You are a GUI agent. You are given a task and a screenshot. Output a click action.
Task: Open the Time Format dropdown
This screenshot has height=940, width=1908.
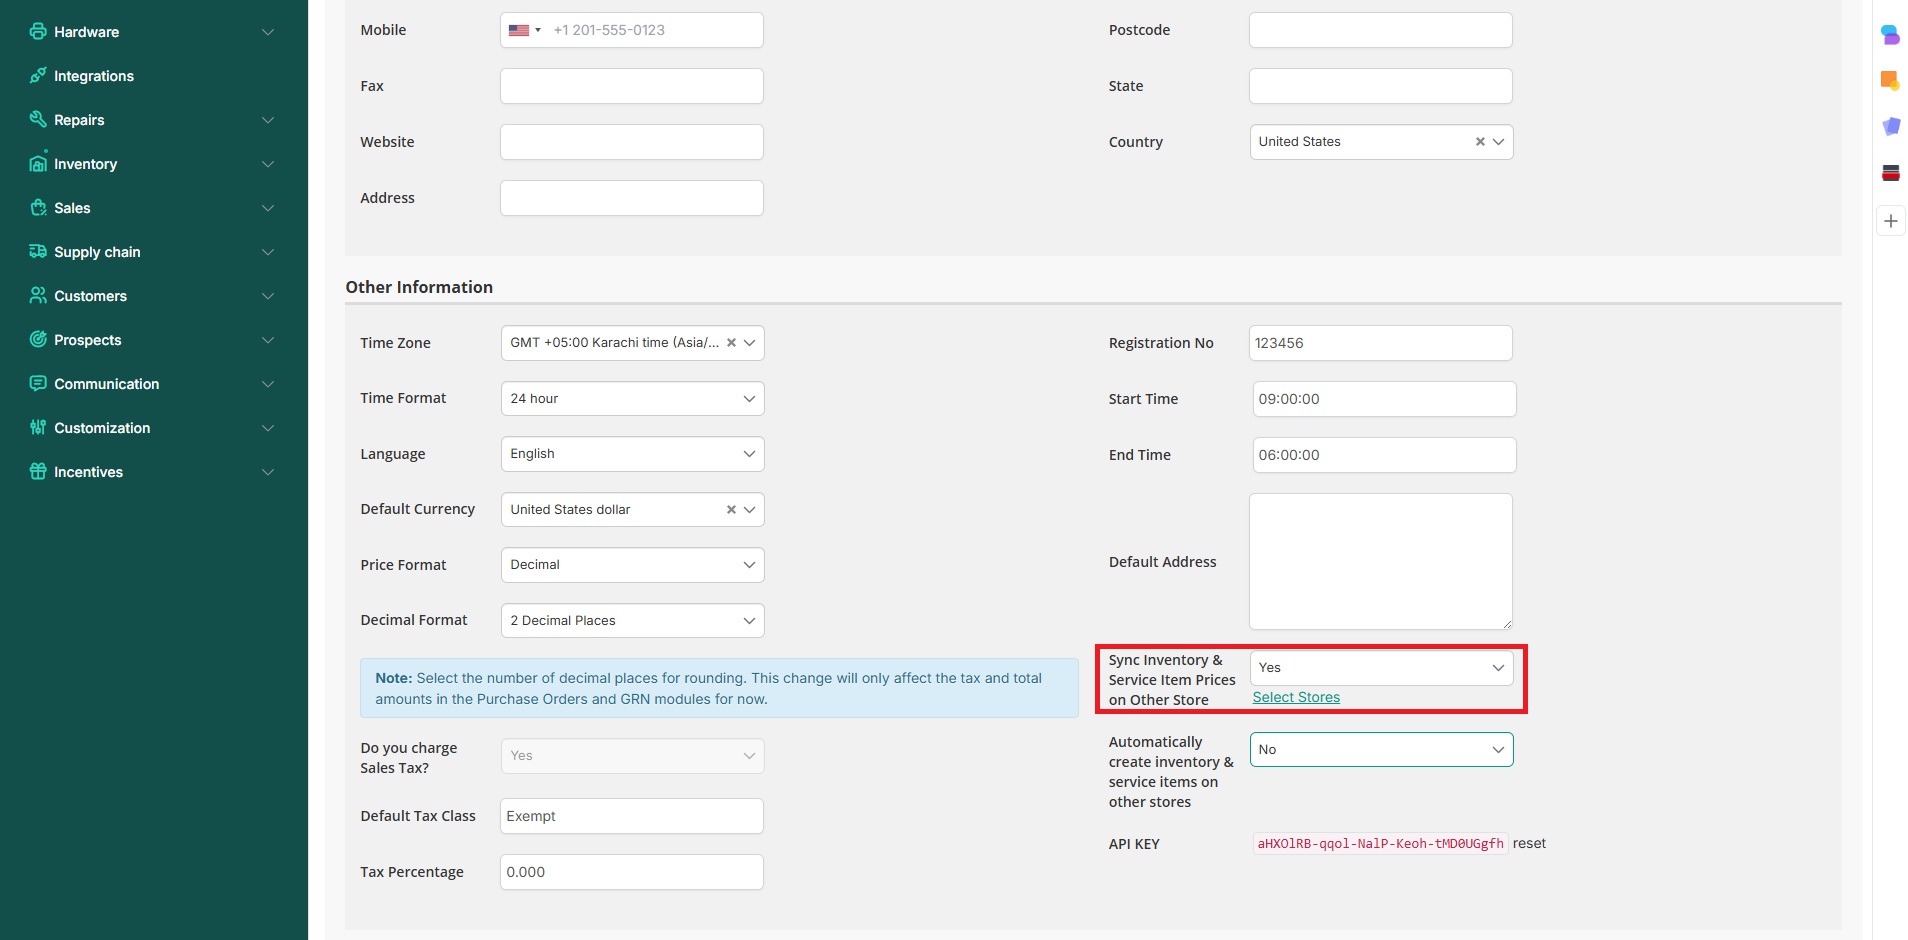pos(632,399)
